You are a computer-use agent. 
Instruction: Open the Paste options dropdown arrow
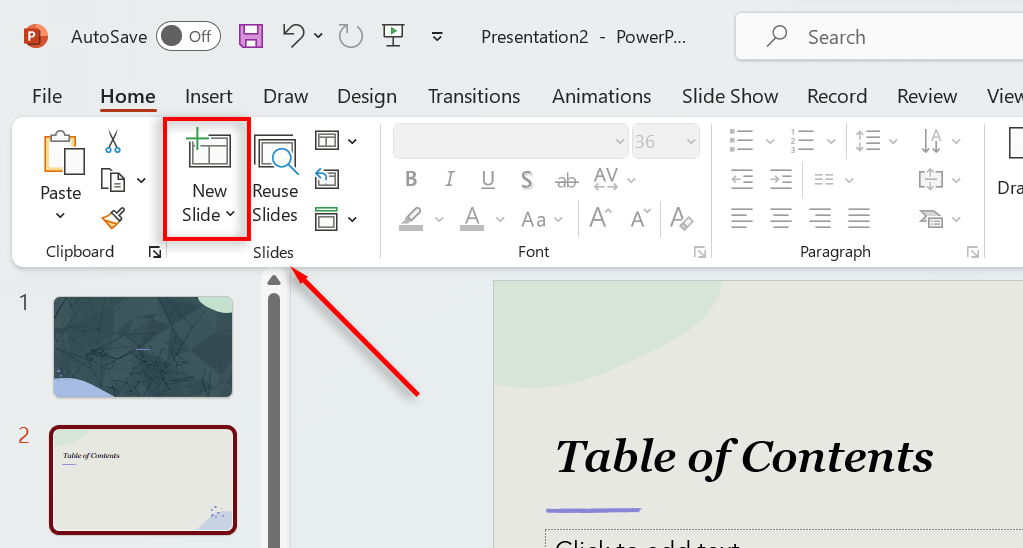point(60,215)
